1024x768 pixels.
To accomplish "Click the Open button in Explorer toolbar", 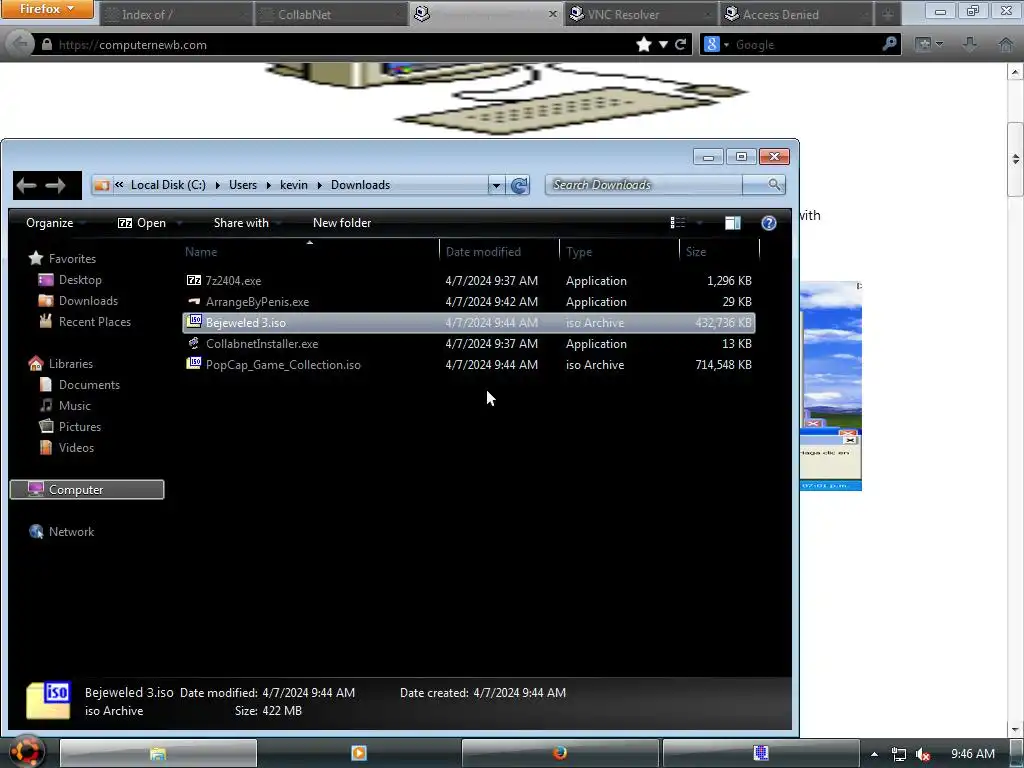I will 142,223.
